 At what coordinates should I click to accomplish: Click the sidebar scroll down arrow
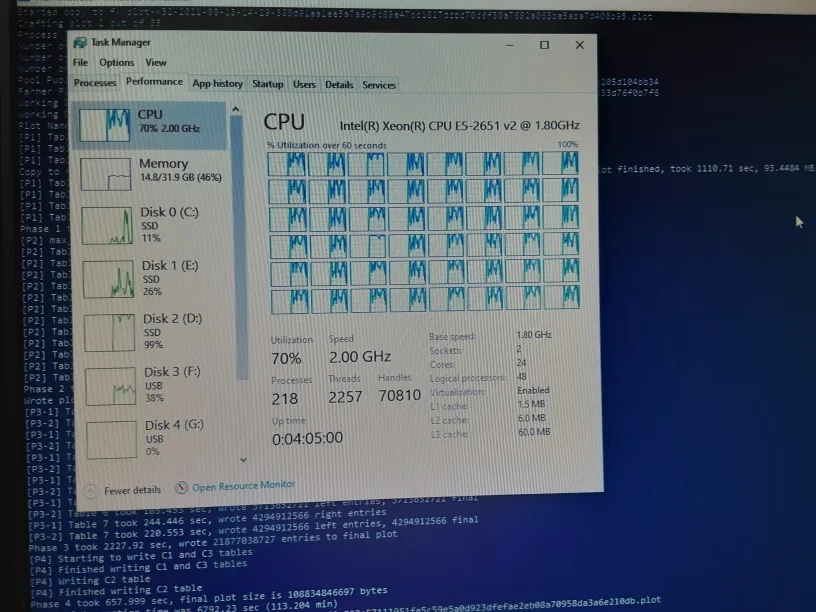click(243, 460)
